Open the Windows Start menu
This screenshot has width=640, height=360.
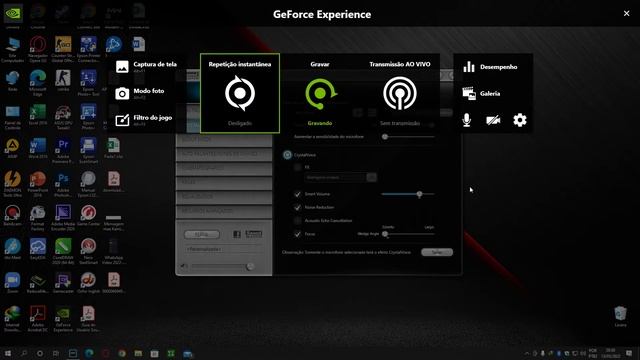coord(7,353)
